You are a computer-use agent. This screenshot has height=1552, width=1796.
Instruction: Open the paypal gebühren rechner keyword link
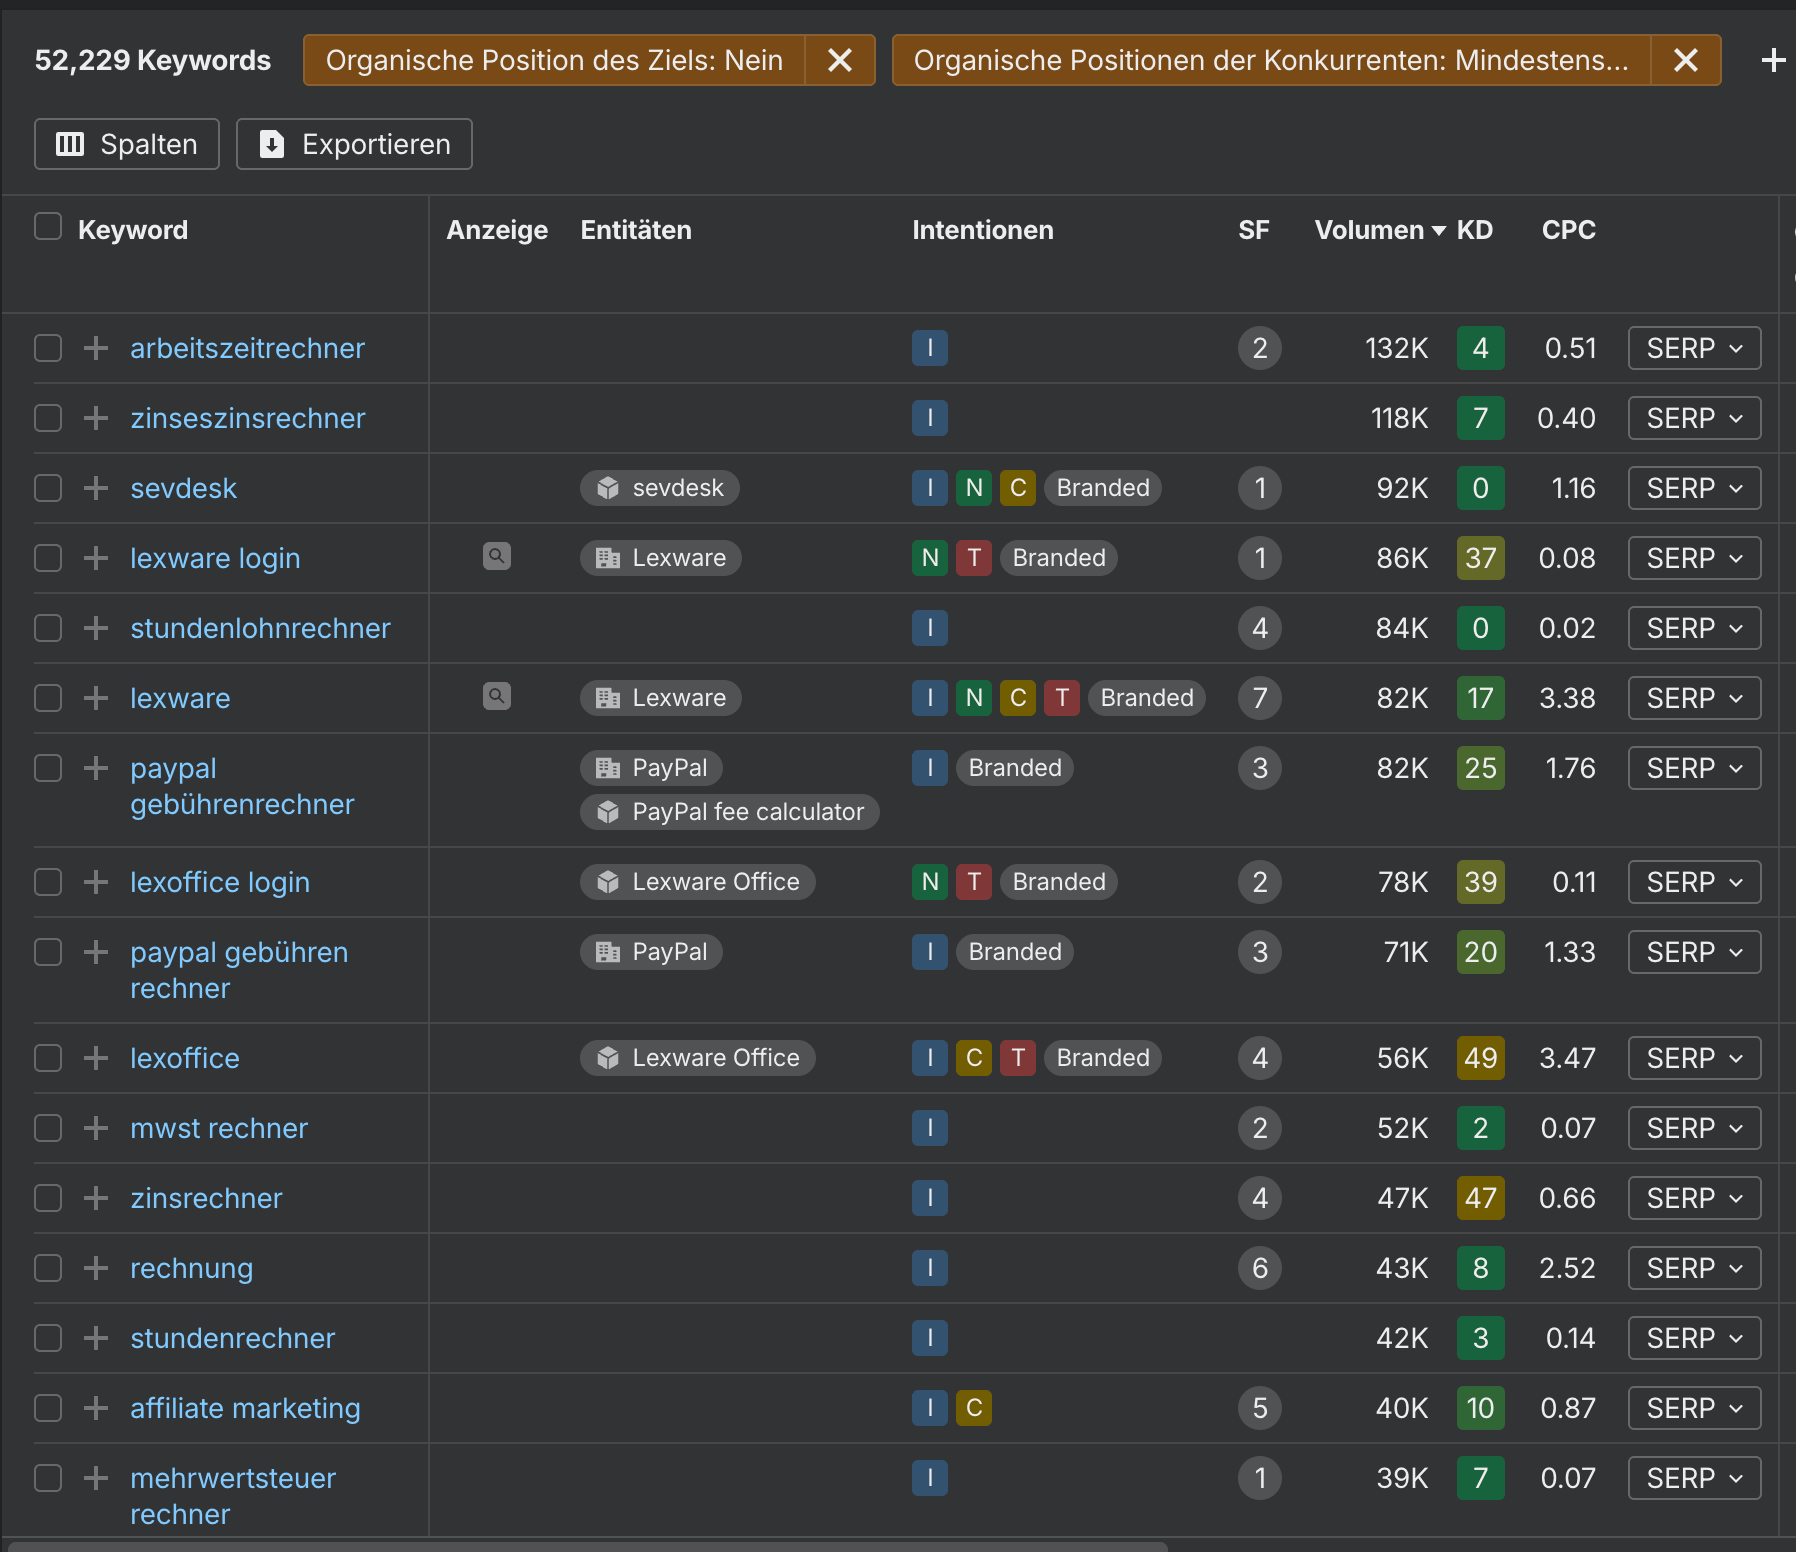(x=240, y=970)
